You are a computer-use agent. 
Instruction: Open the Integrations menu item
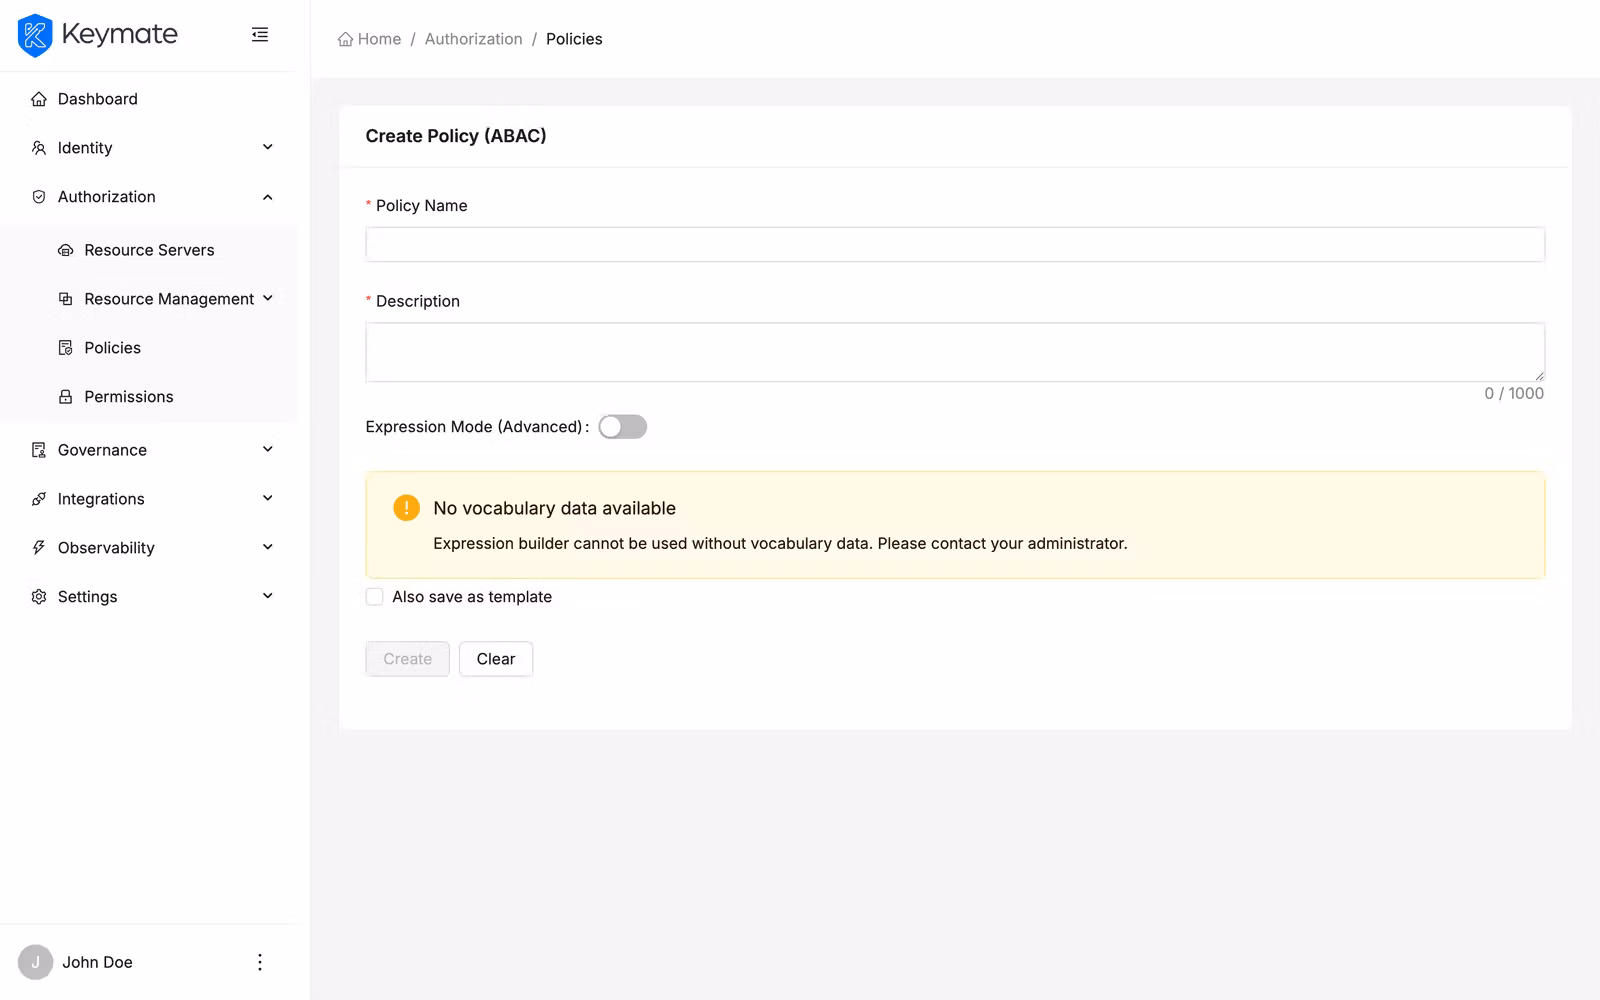click(x=101, y=499)
